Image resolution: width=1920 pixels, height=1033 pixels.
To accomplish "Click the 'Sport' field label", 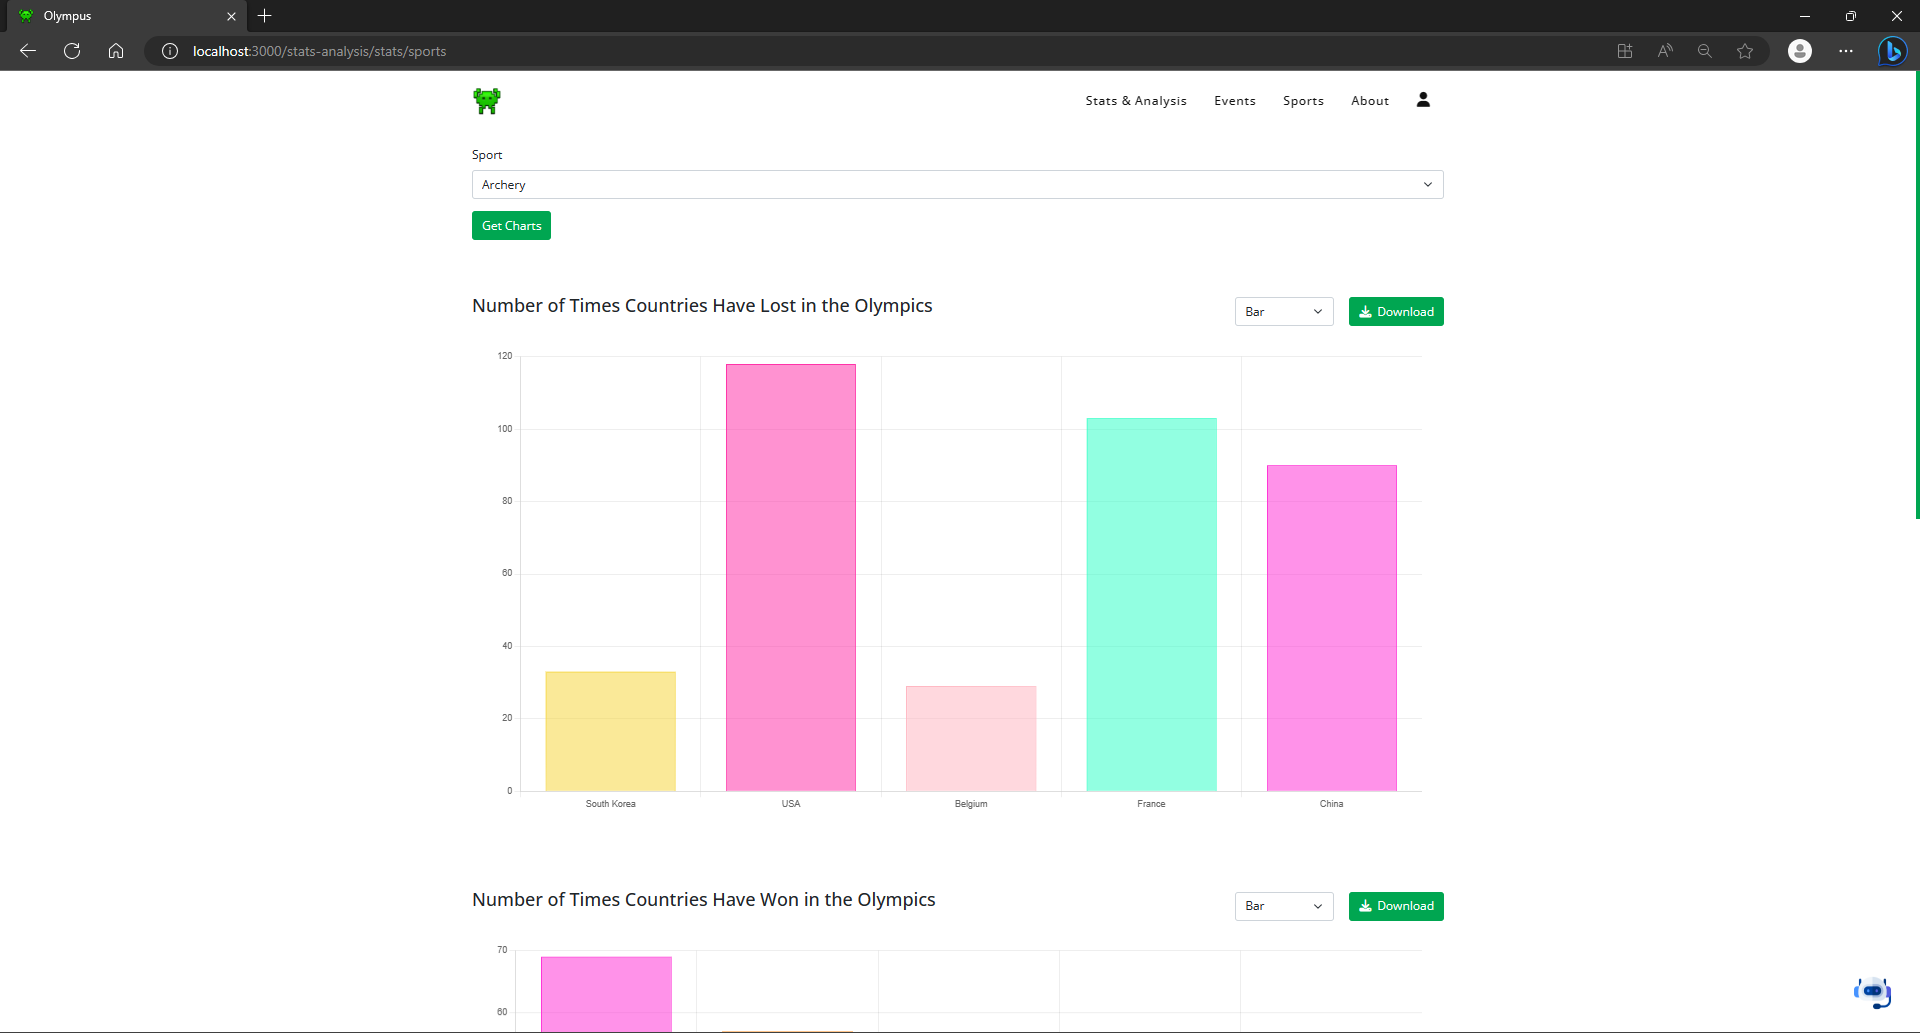I will point(487,155).
